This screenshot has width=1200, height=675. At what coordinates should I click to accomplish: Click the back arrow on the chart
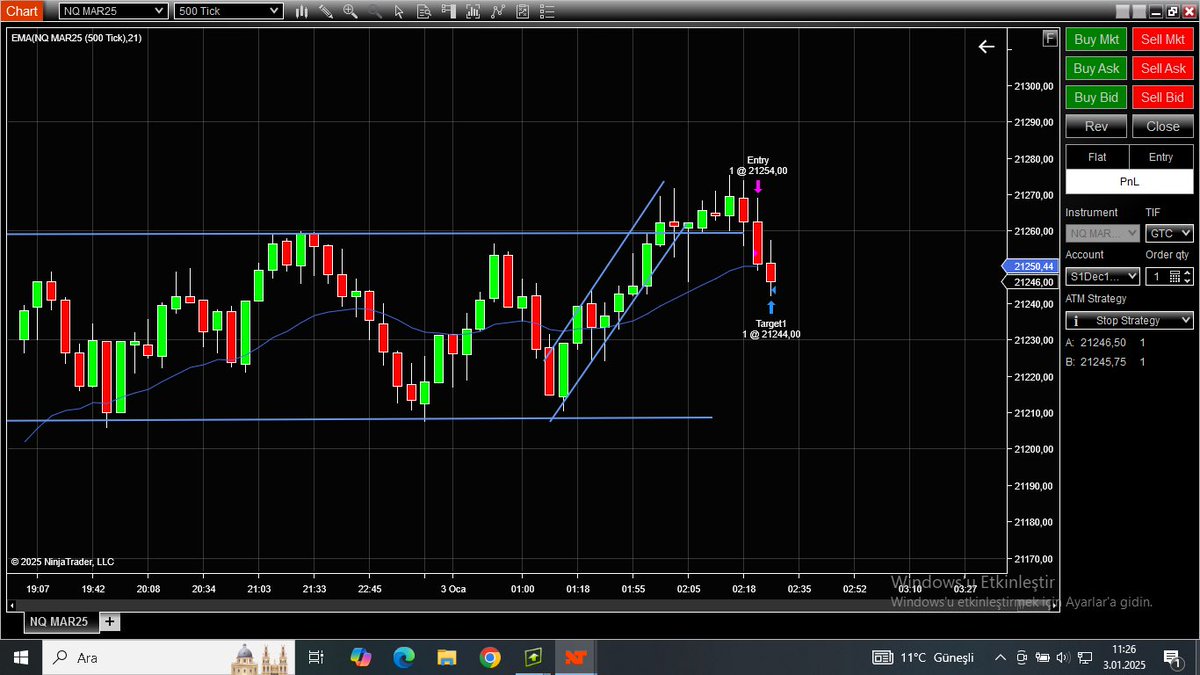(x=986, y=46)
